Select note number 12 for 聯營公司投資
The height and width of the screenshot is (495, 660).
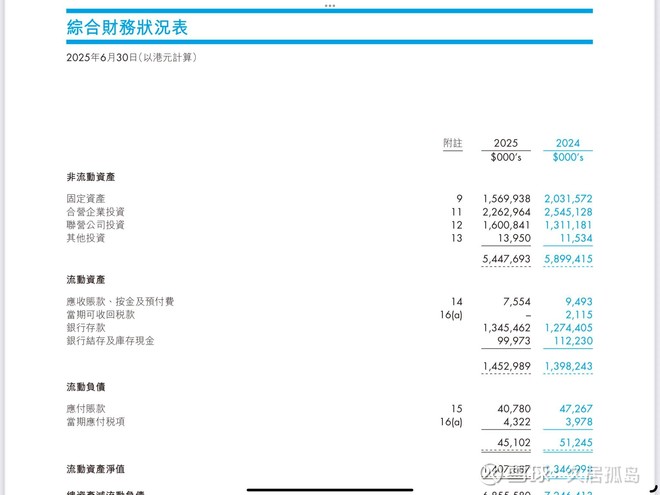[x=457, y=225]
